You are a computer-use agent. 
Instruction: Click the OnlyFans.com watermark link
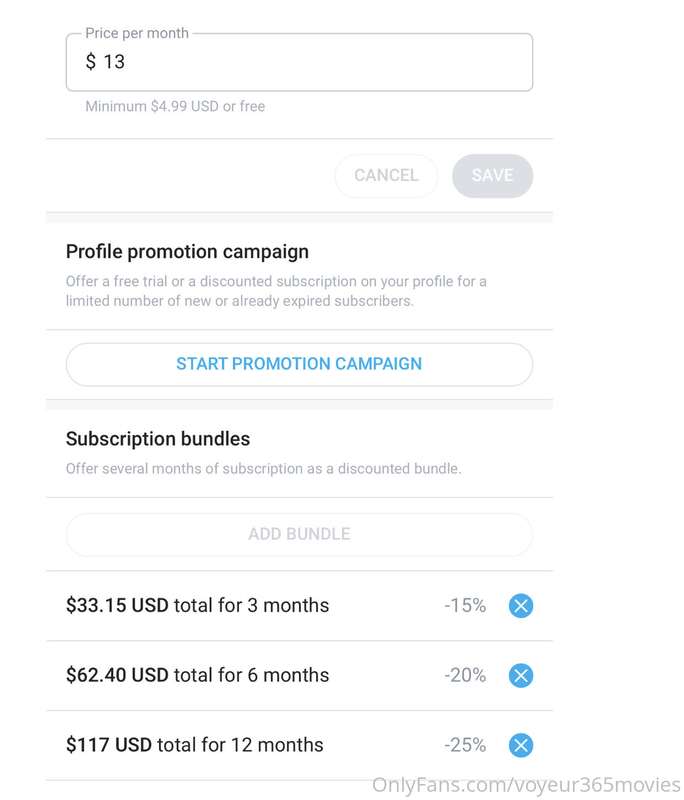coord(526,785)
